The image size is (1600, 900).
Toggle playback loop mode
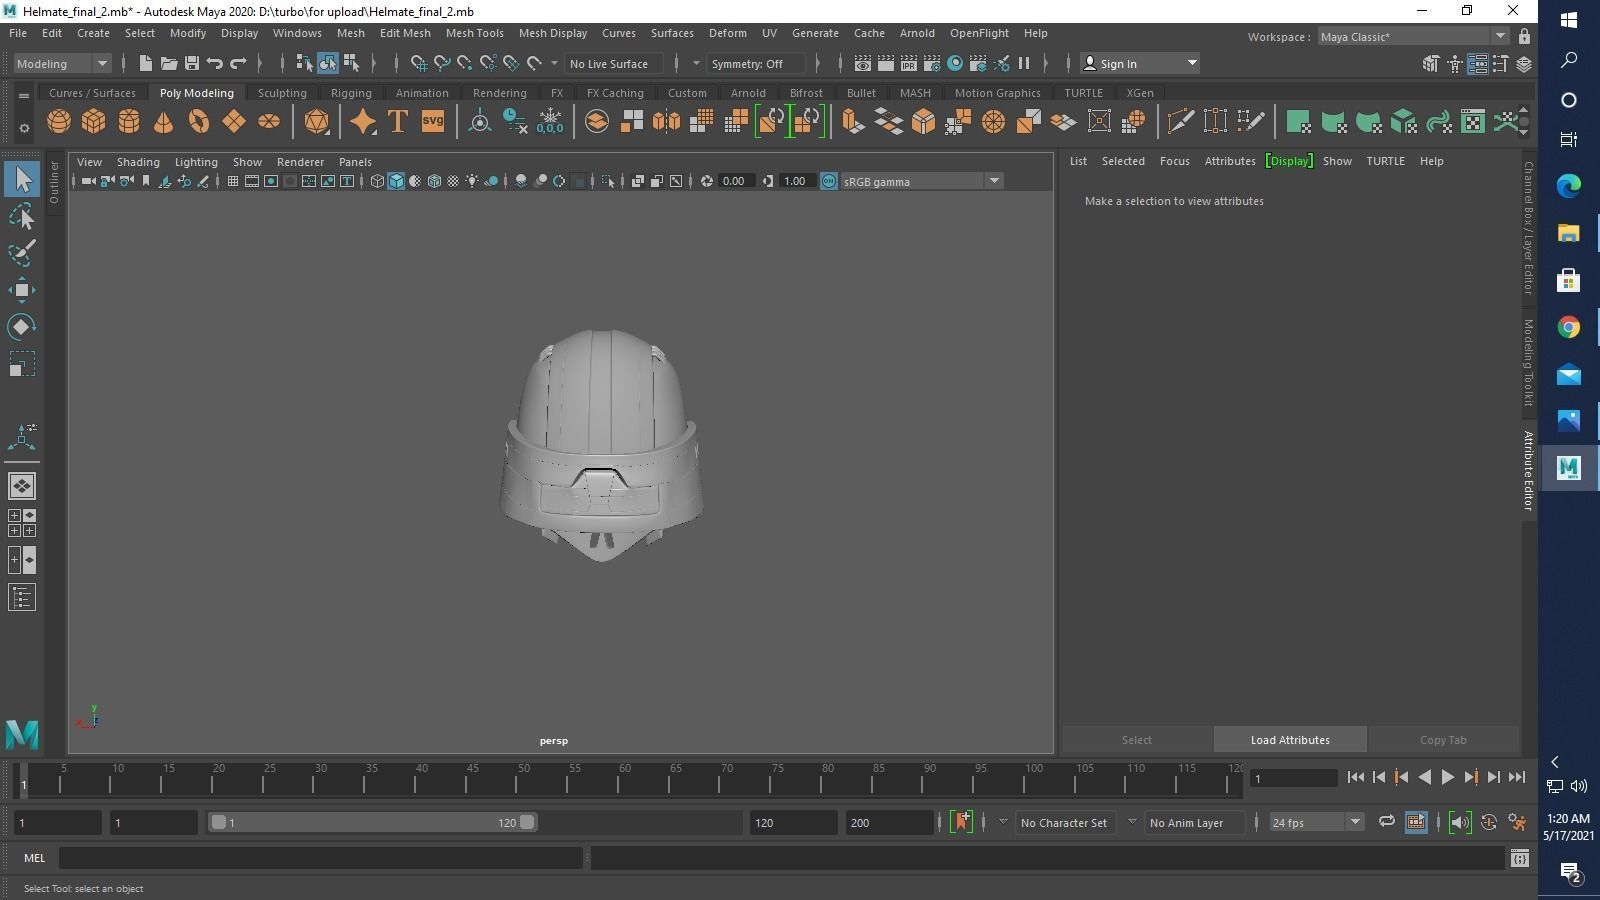[1386, 822]
